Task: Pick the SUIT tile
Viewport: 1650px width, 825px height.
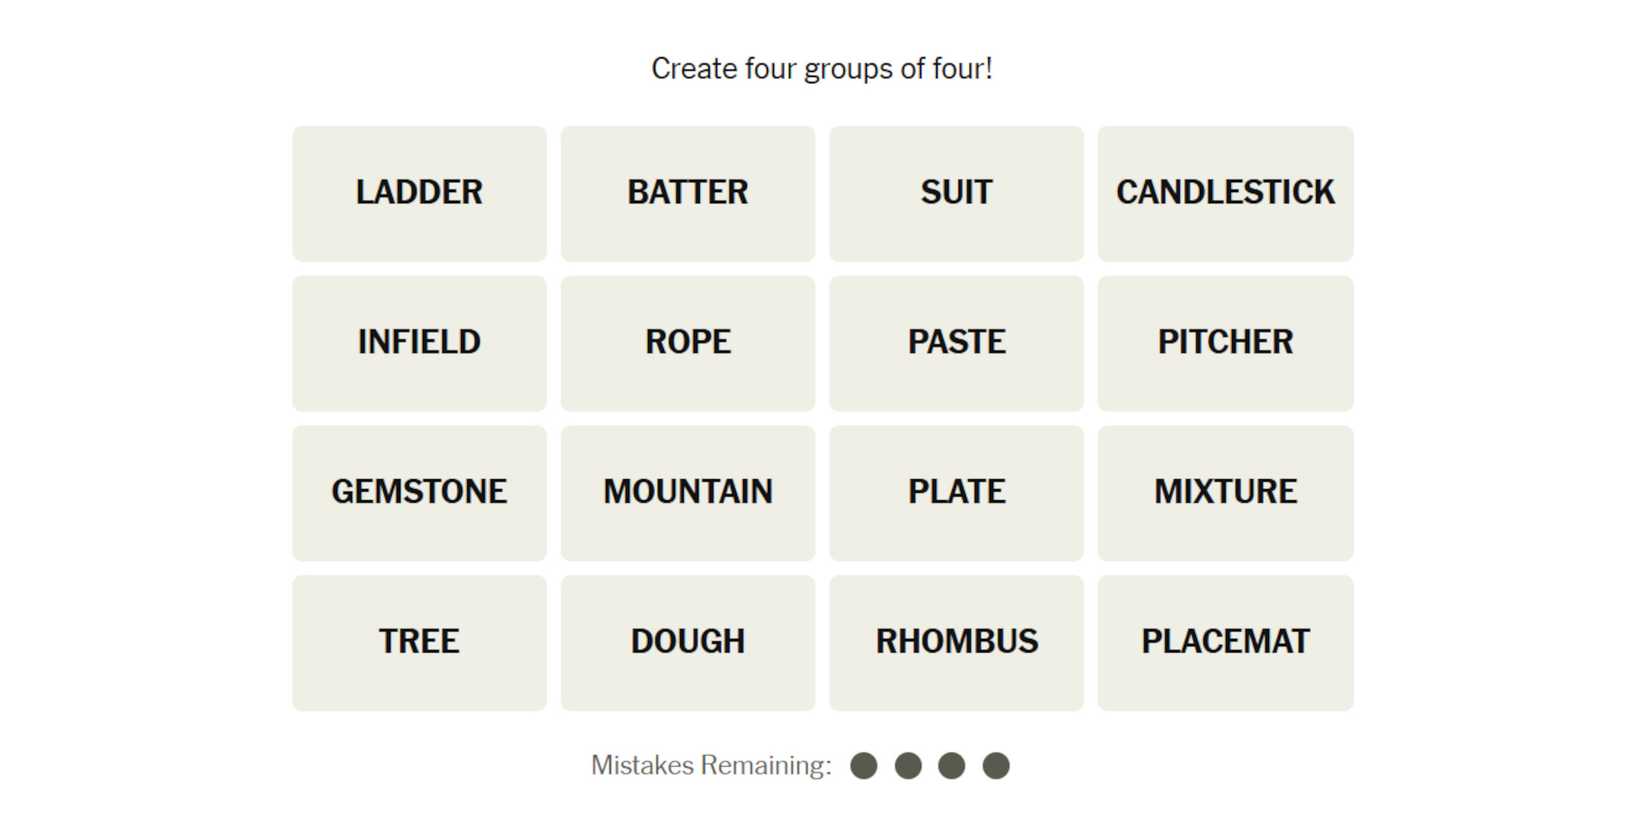Action: coord(956,193)
